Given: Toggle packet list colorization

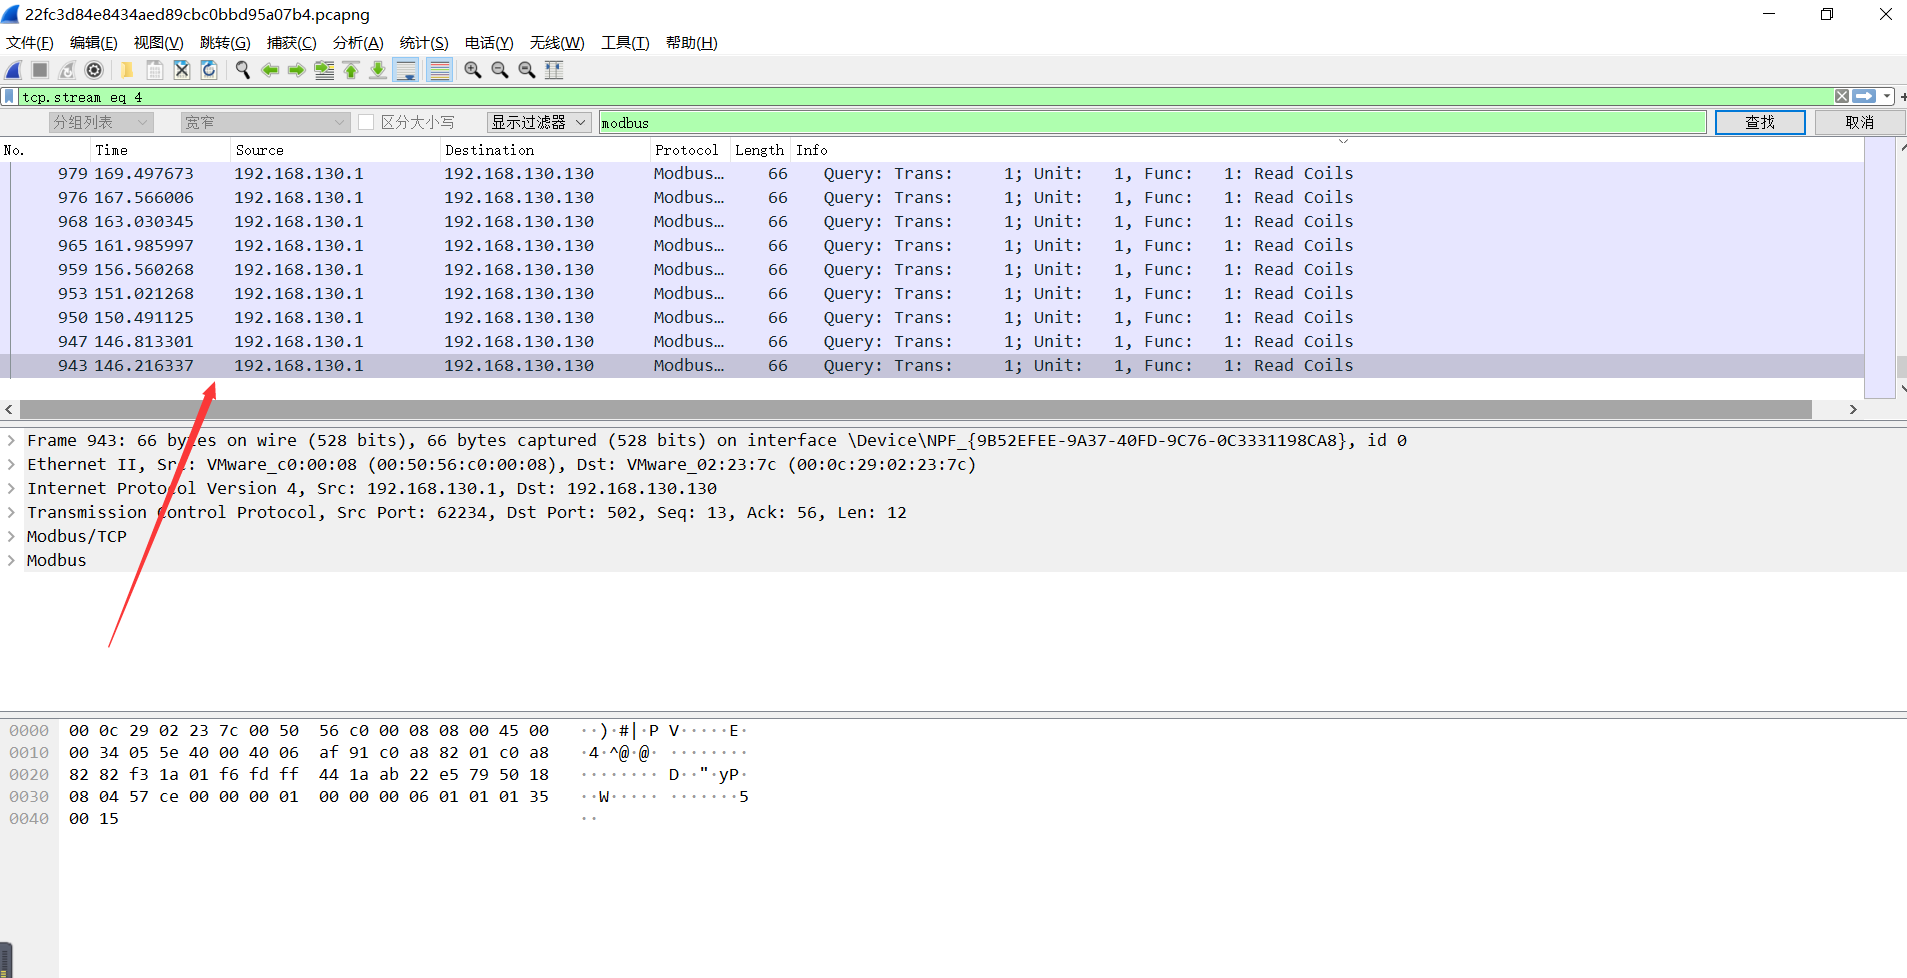Looking at the screenshot, I should (x=439, y=70).
